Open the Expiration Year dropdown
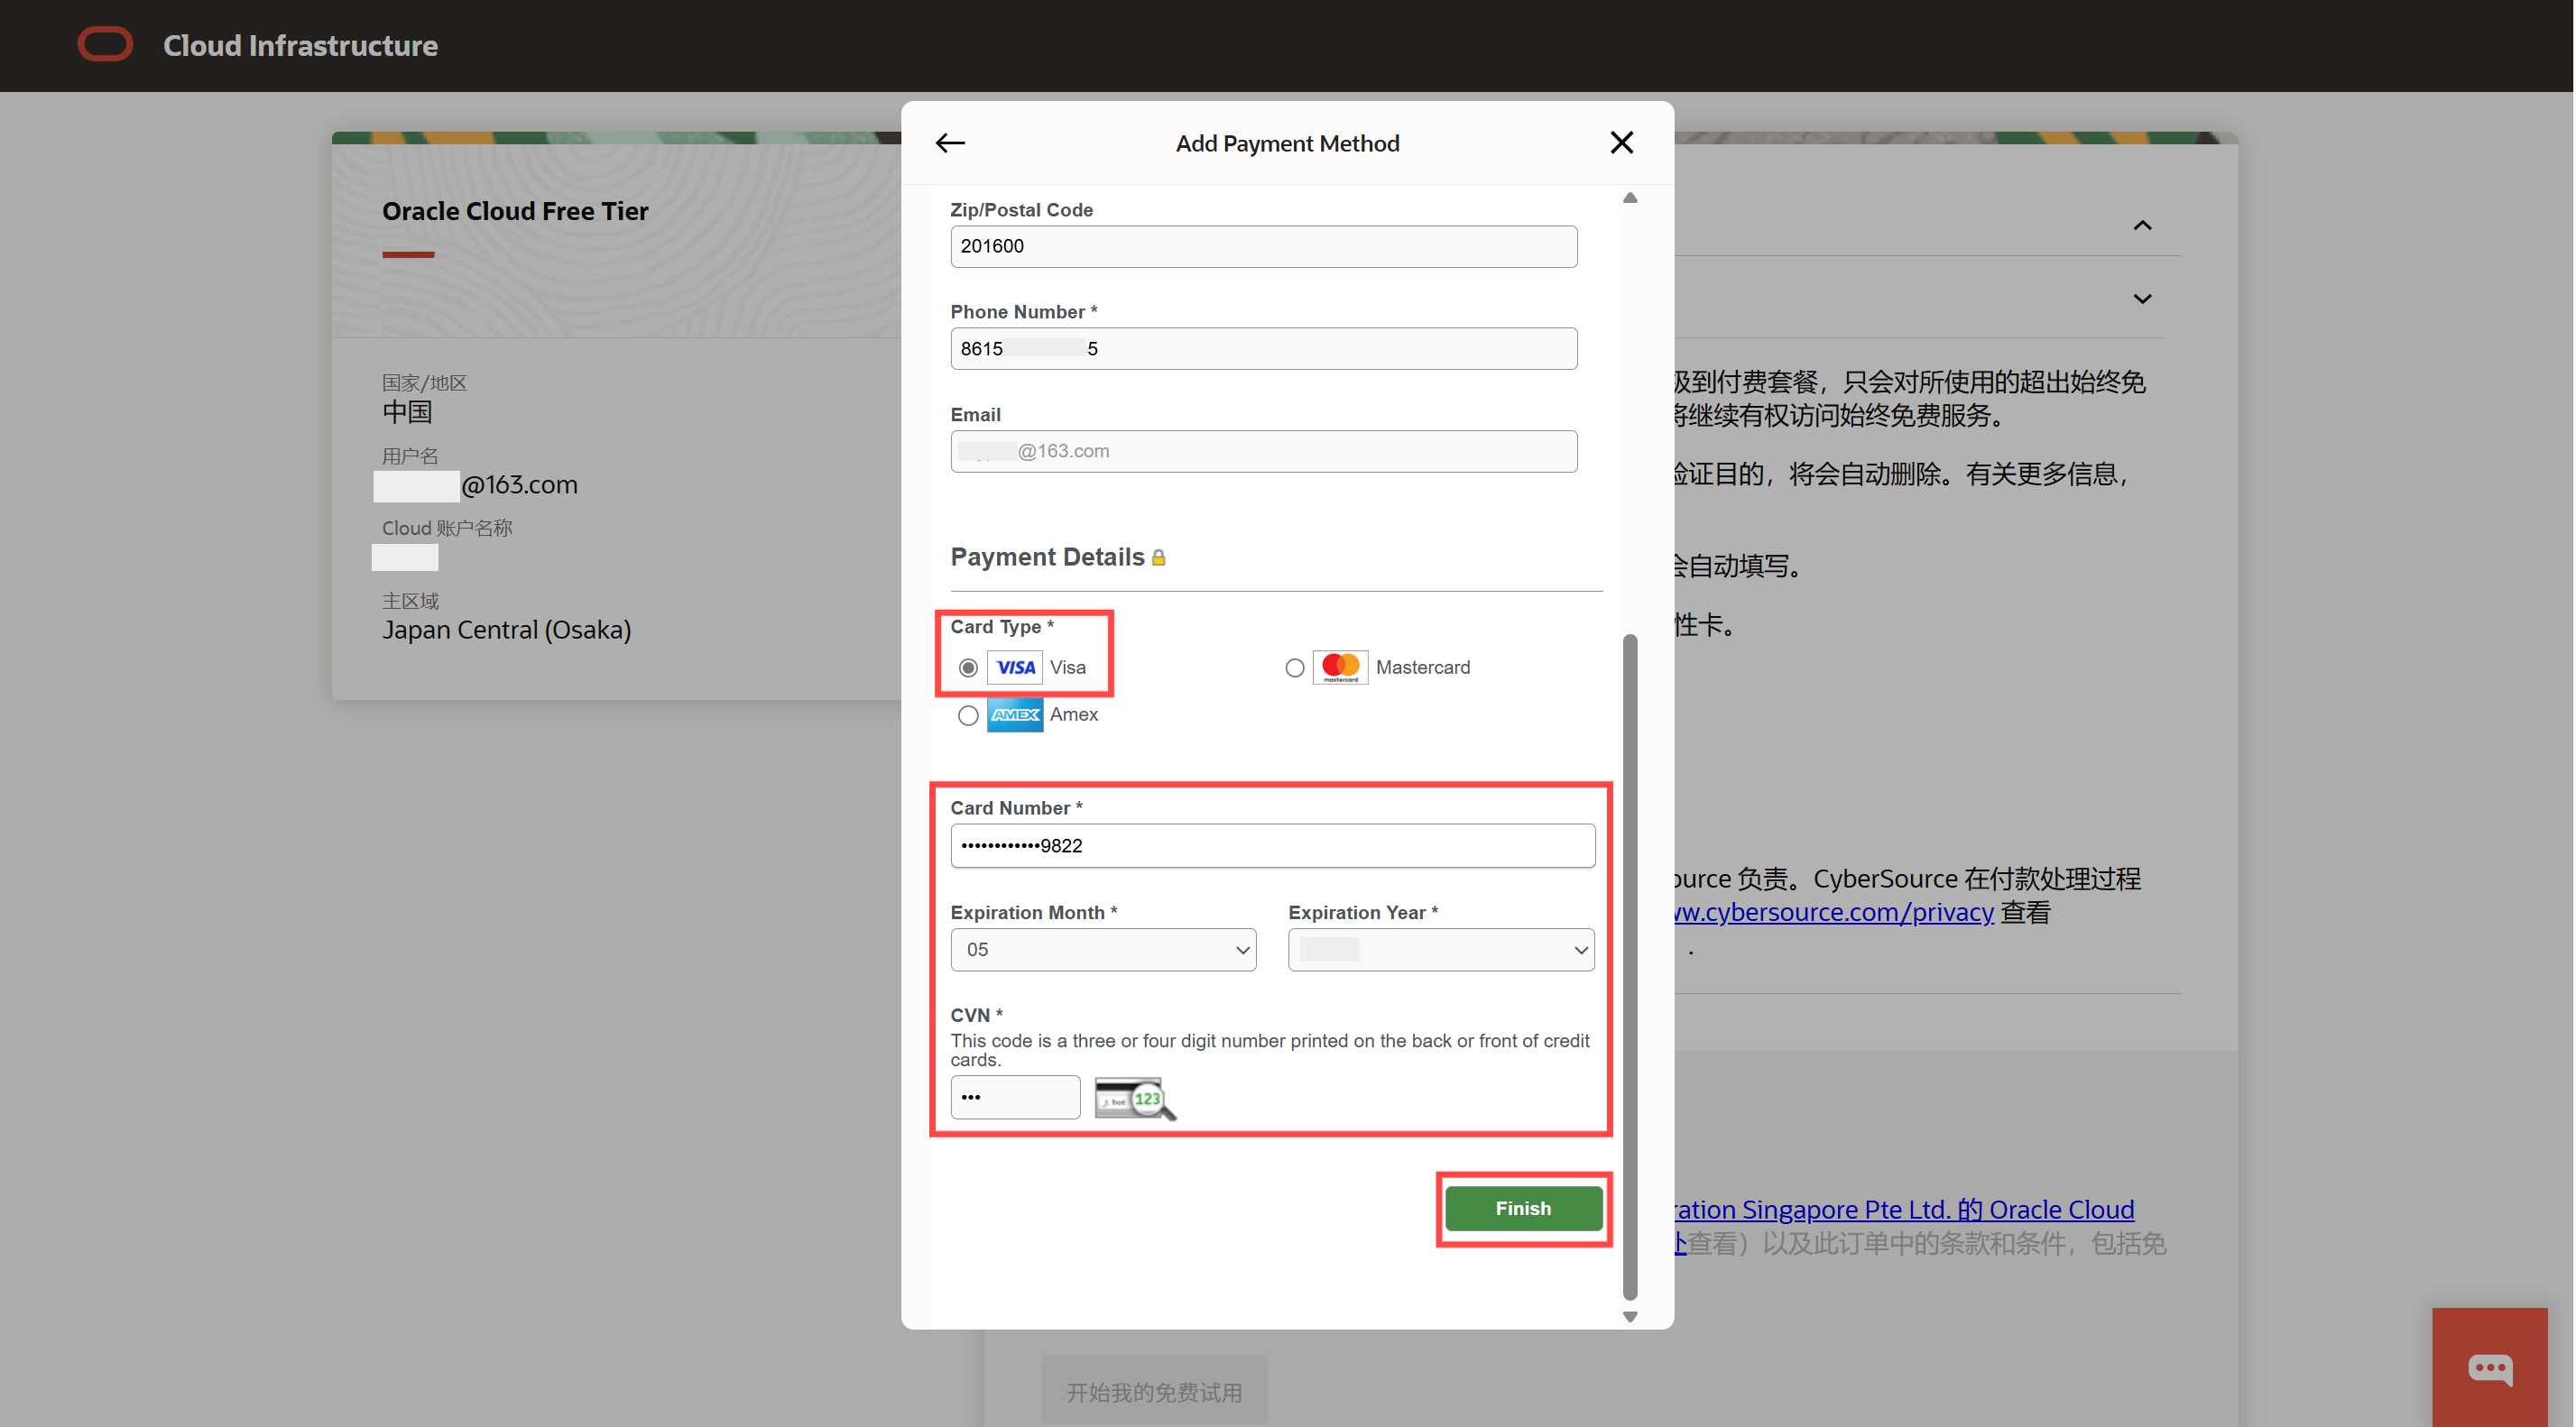The image size is (2576, 1427). coord(1441,949)
